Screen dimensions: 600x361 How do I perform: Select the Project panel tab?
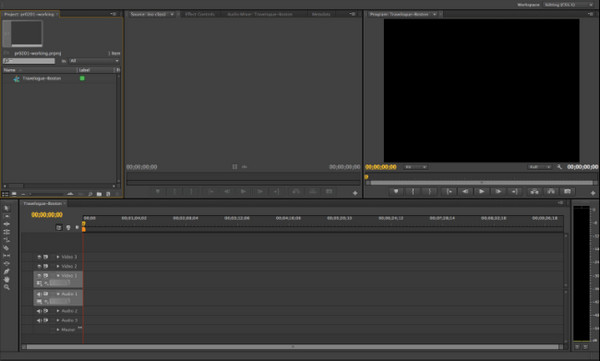[29, 14]
